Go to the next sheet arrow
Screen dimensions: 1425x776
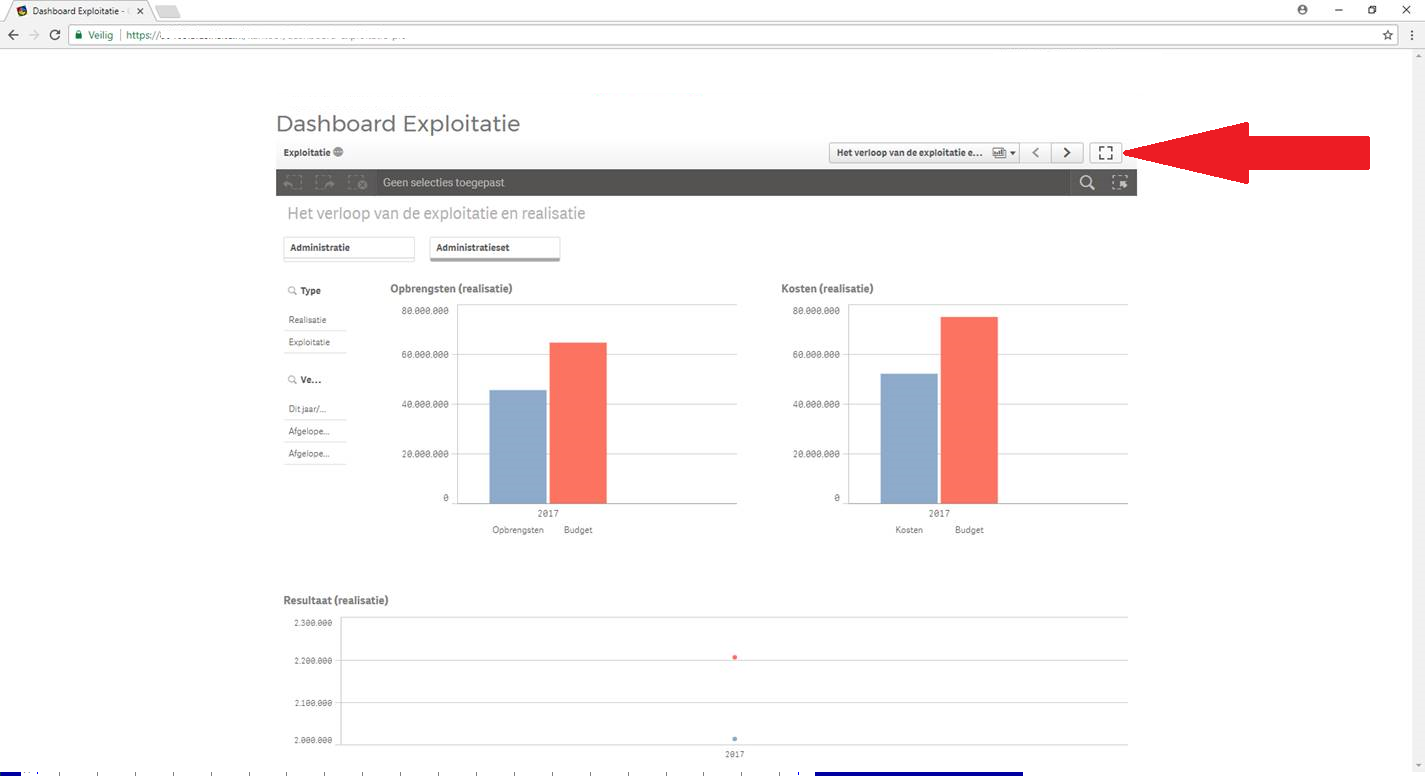1067,153
